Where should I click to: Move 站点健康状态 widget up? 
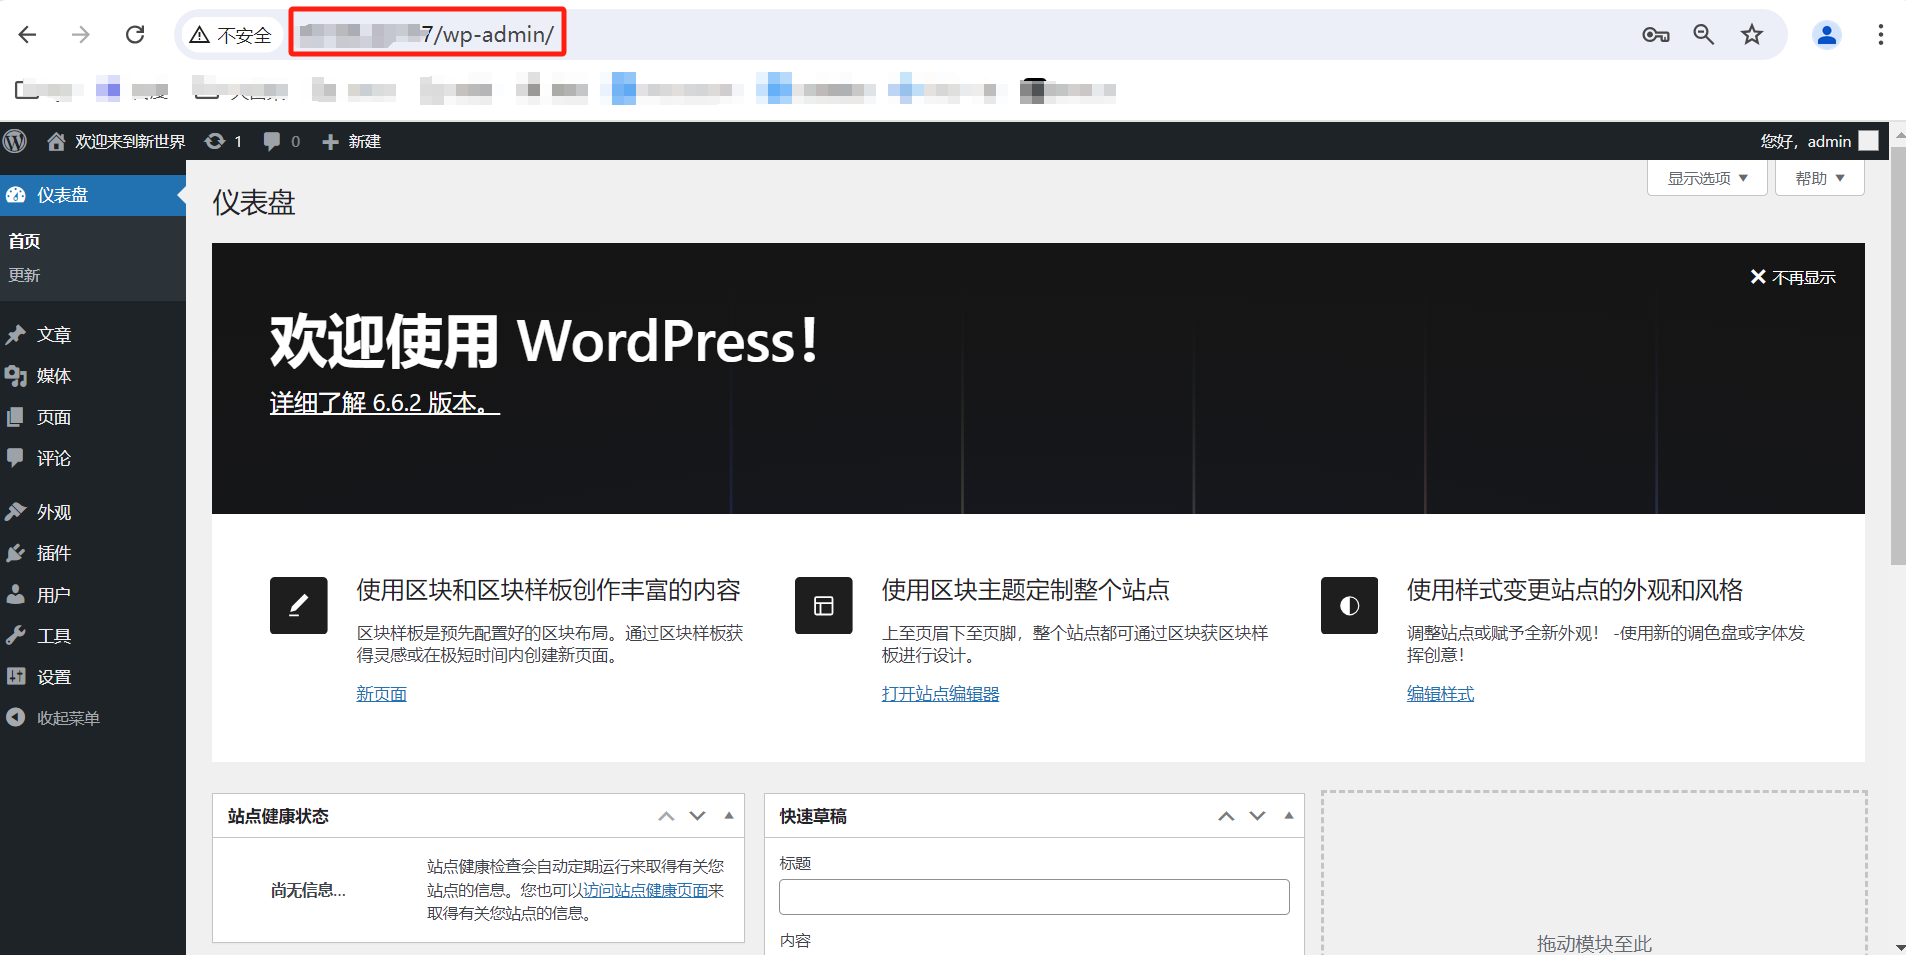(666, 816)
